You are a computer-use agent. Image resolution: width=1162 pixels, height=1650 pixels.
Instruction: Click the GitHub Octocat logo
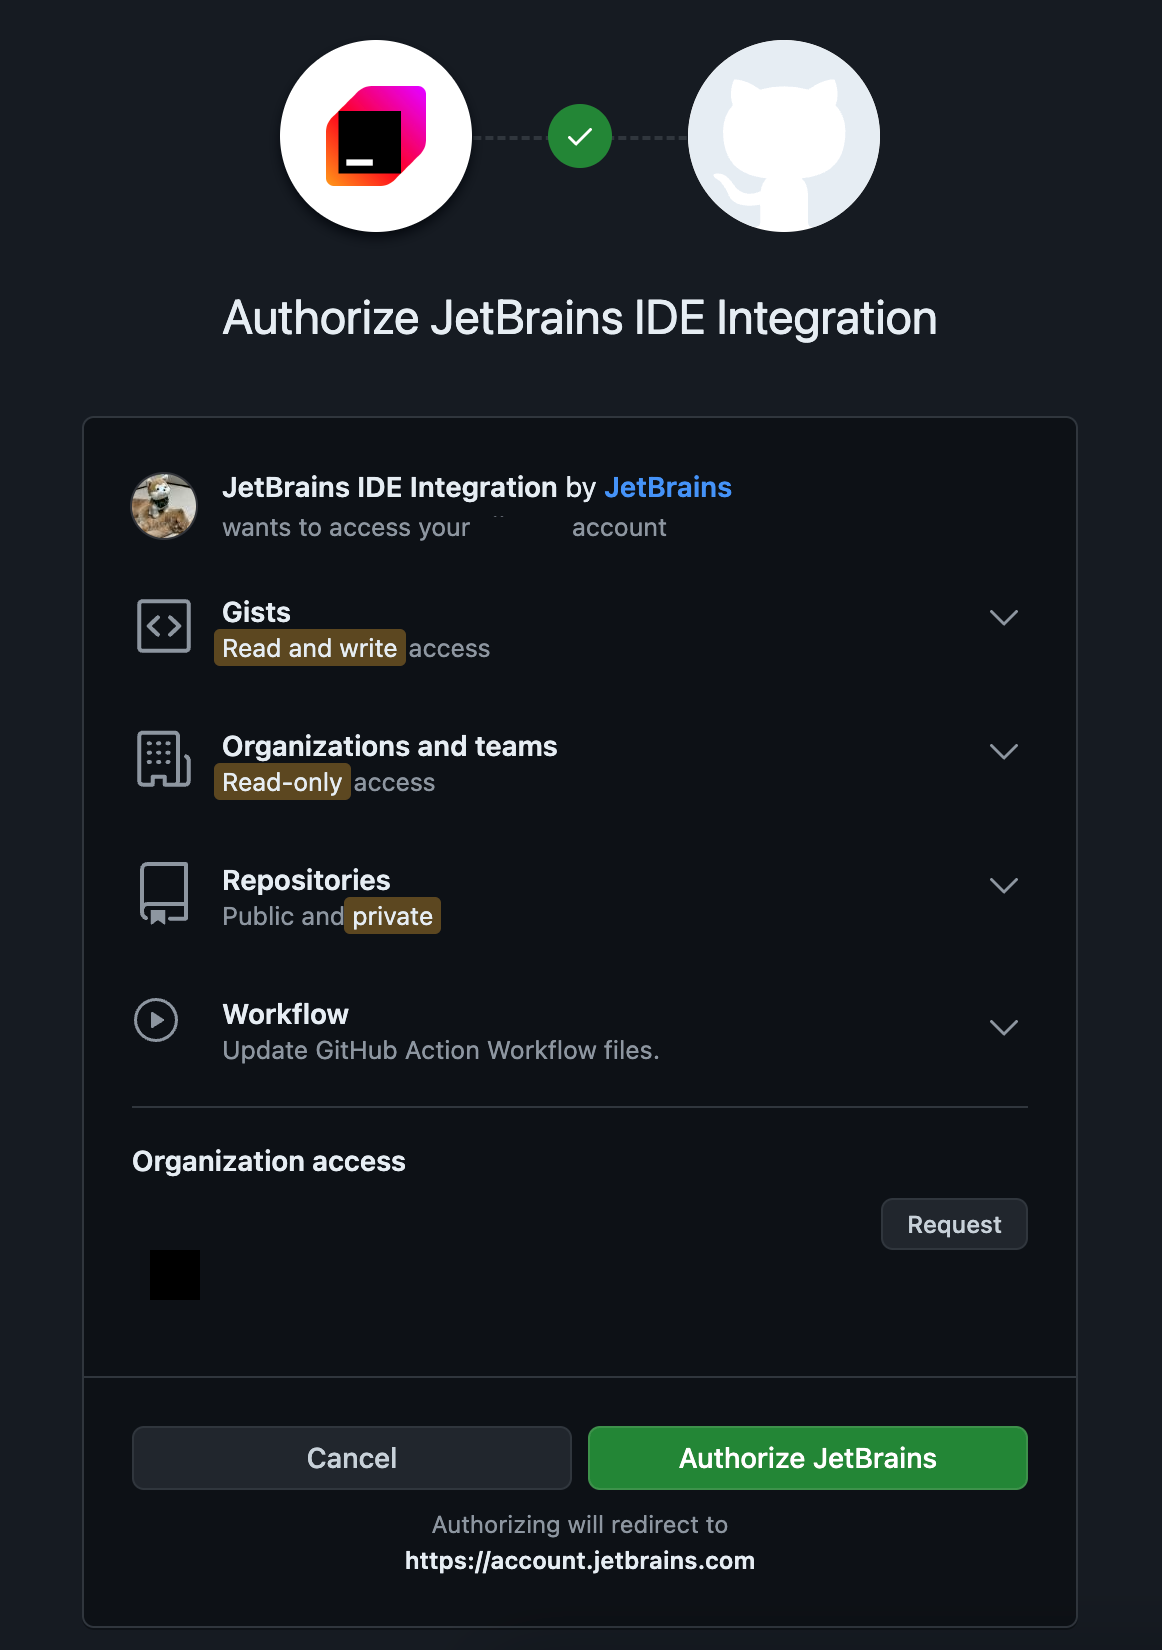(784, 136)
